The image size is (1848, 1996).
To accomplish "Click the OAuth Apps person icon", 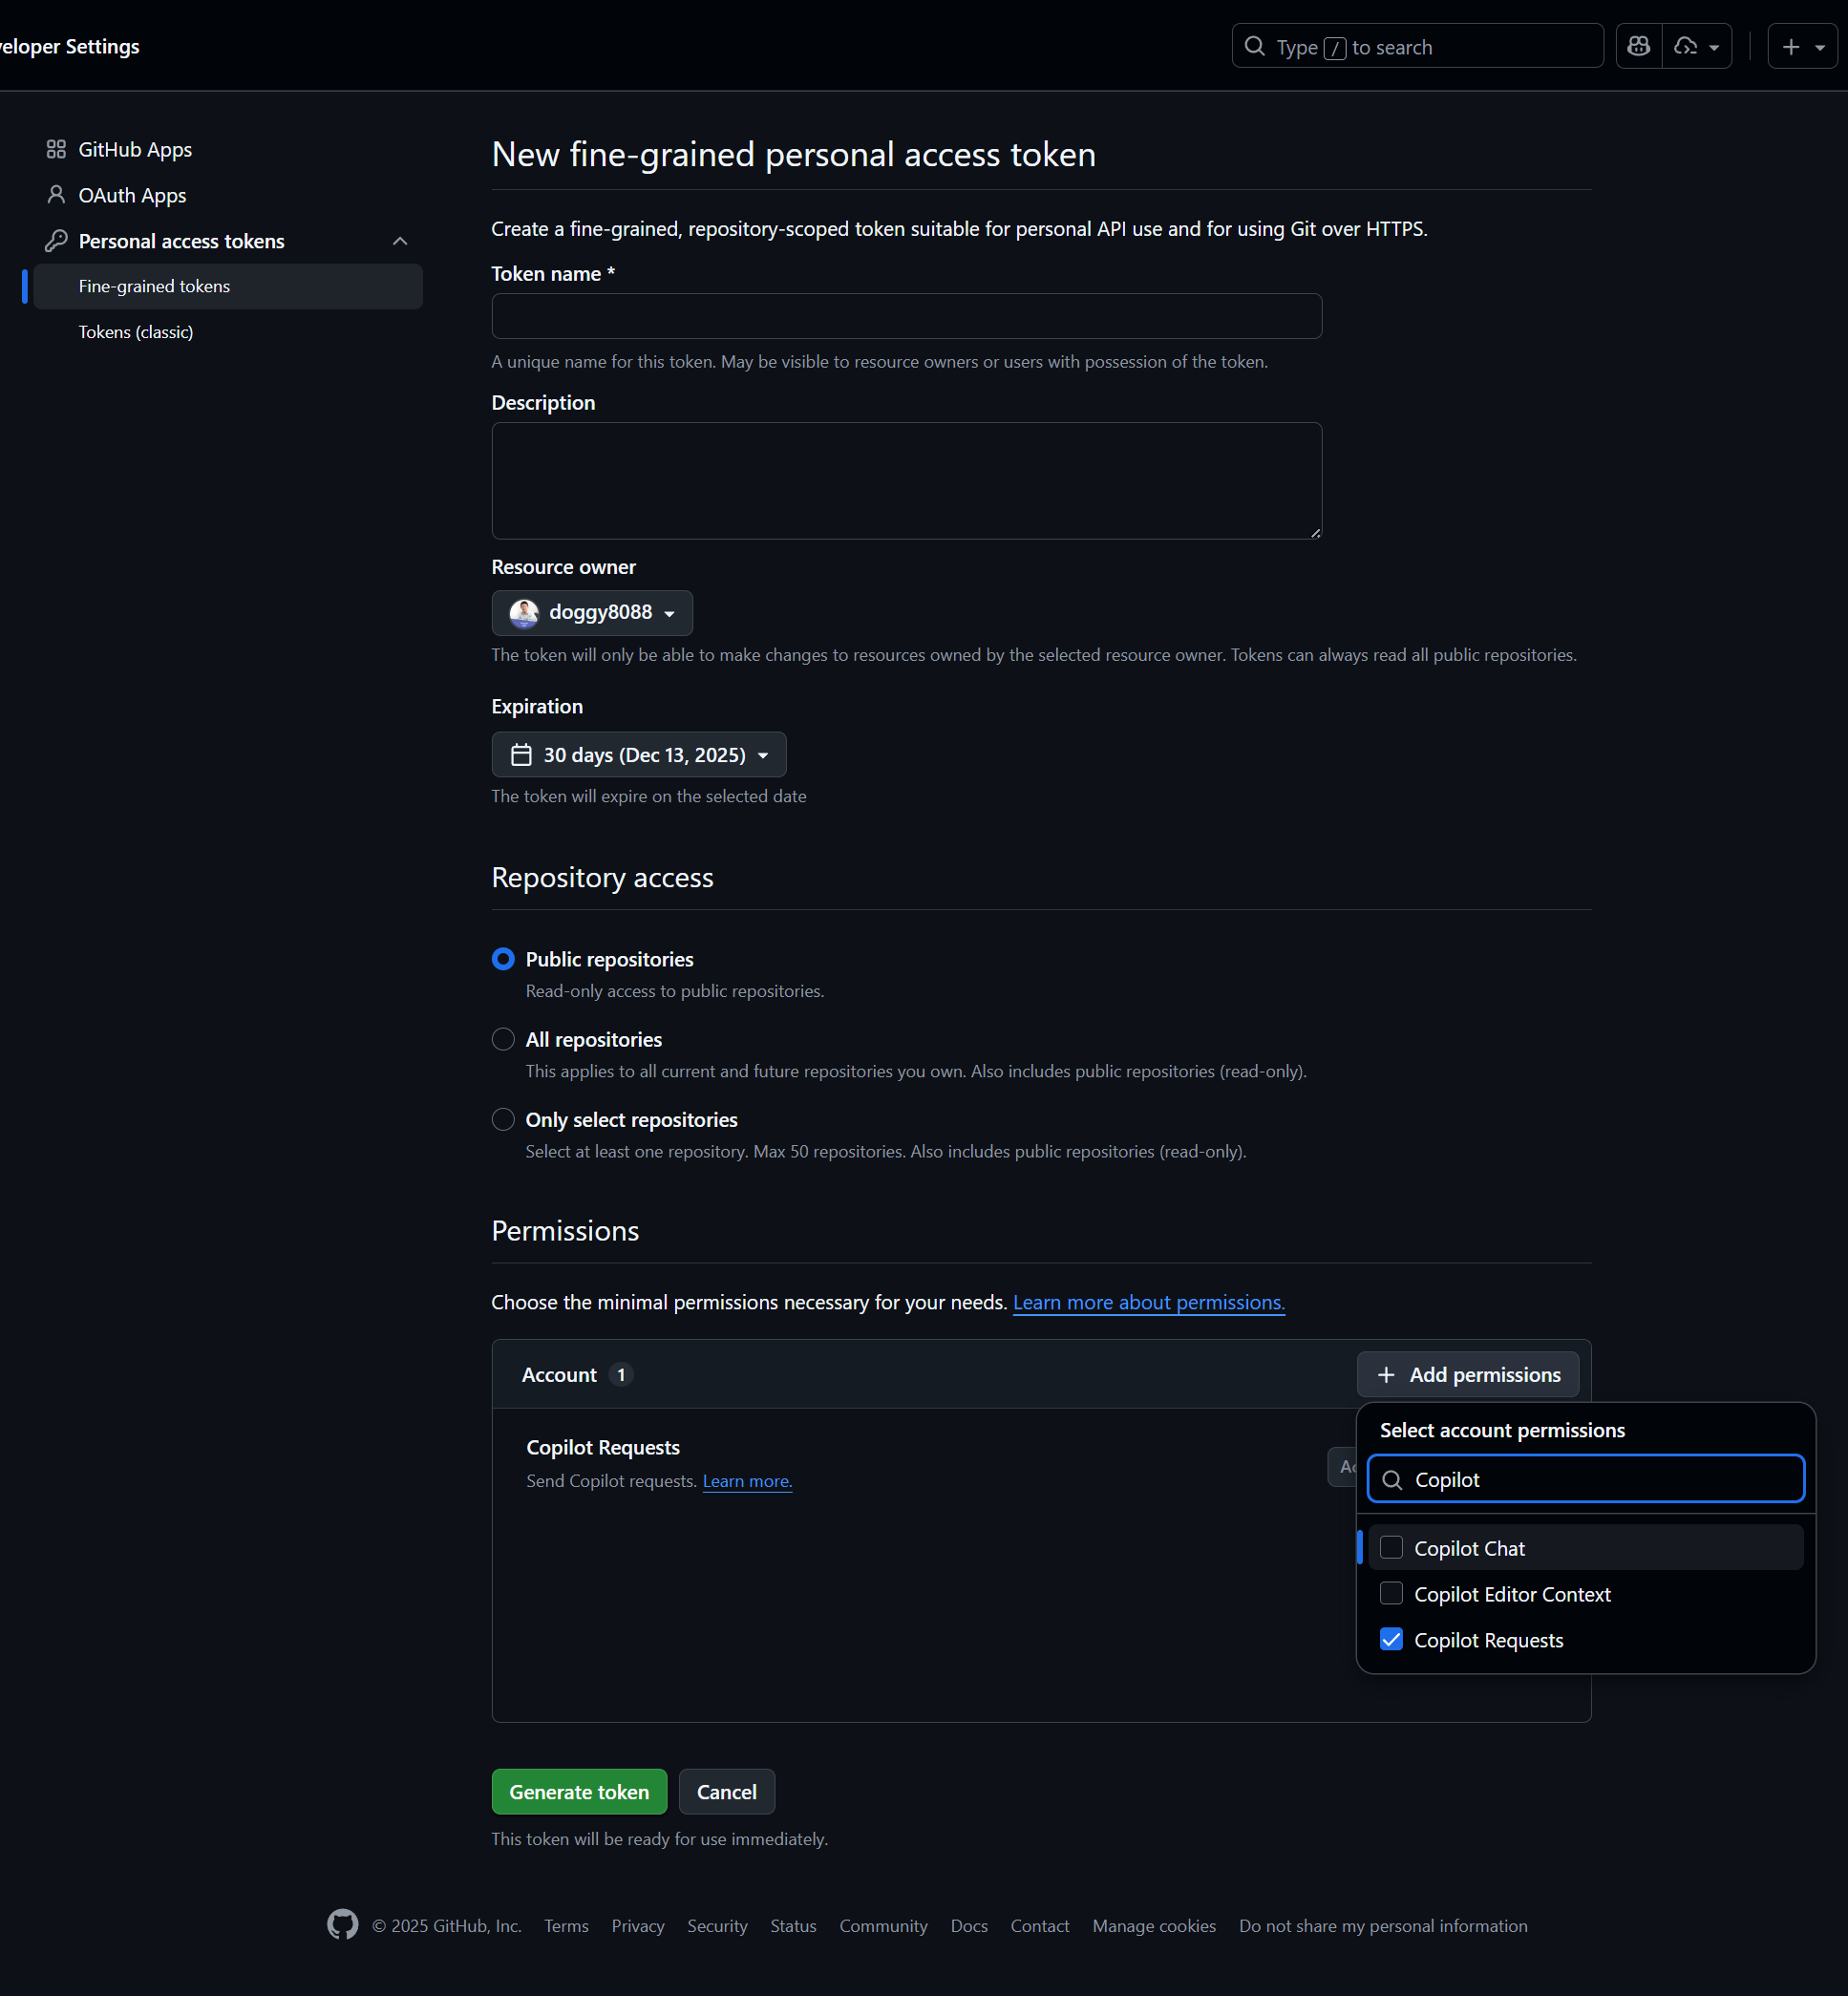I will [55, 194].
